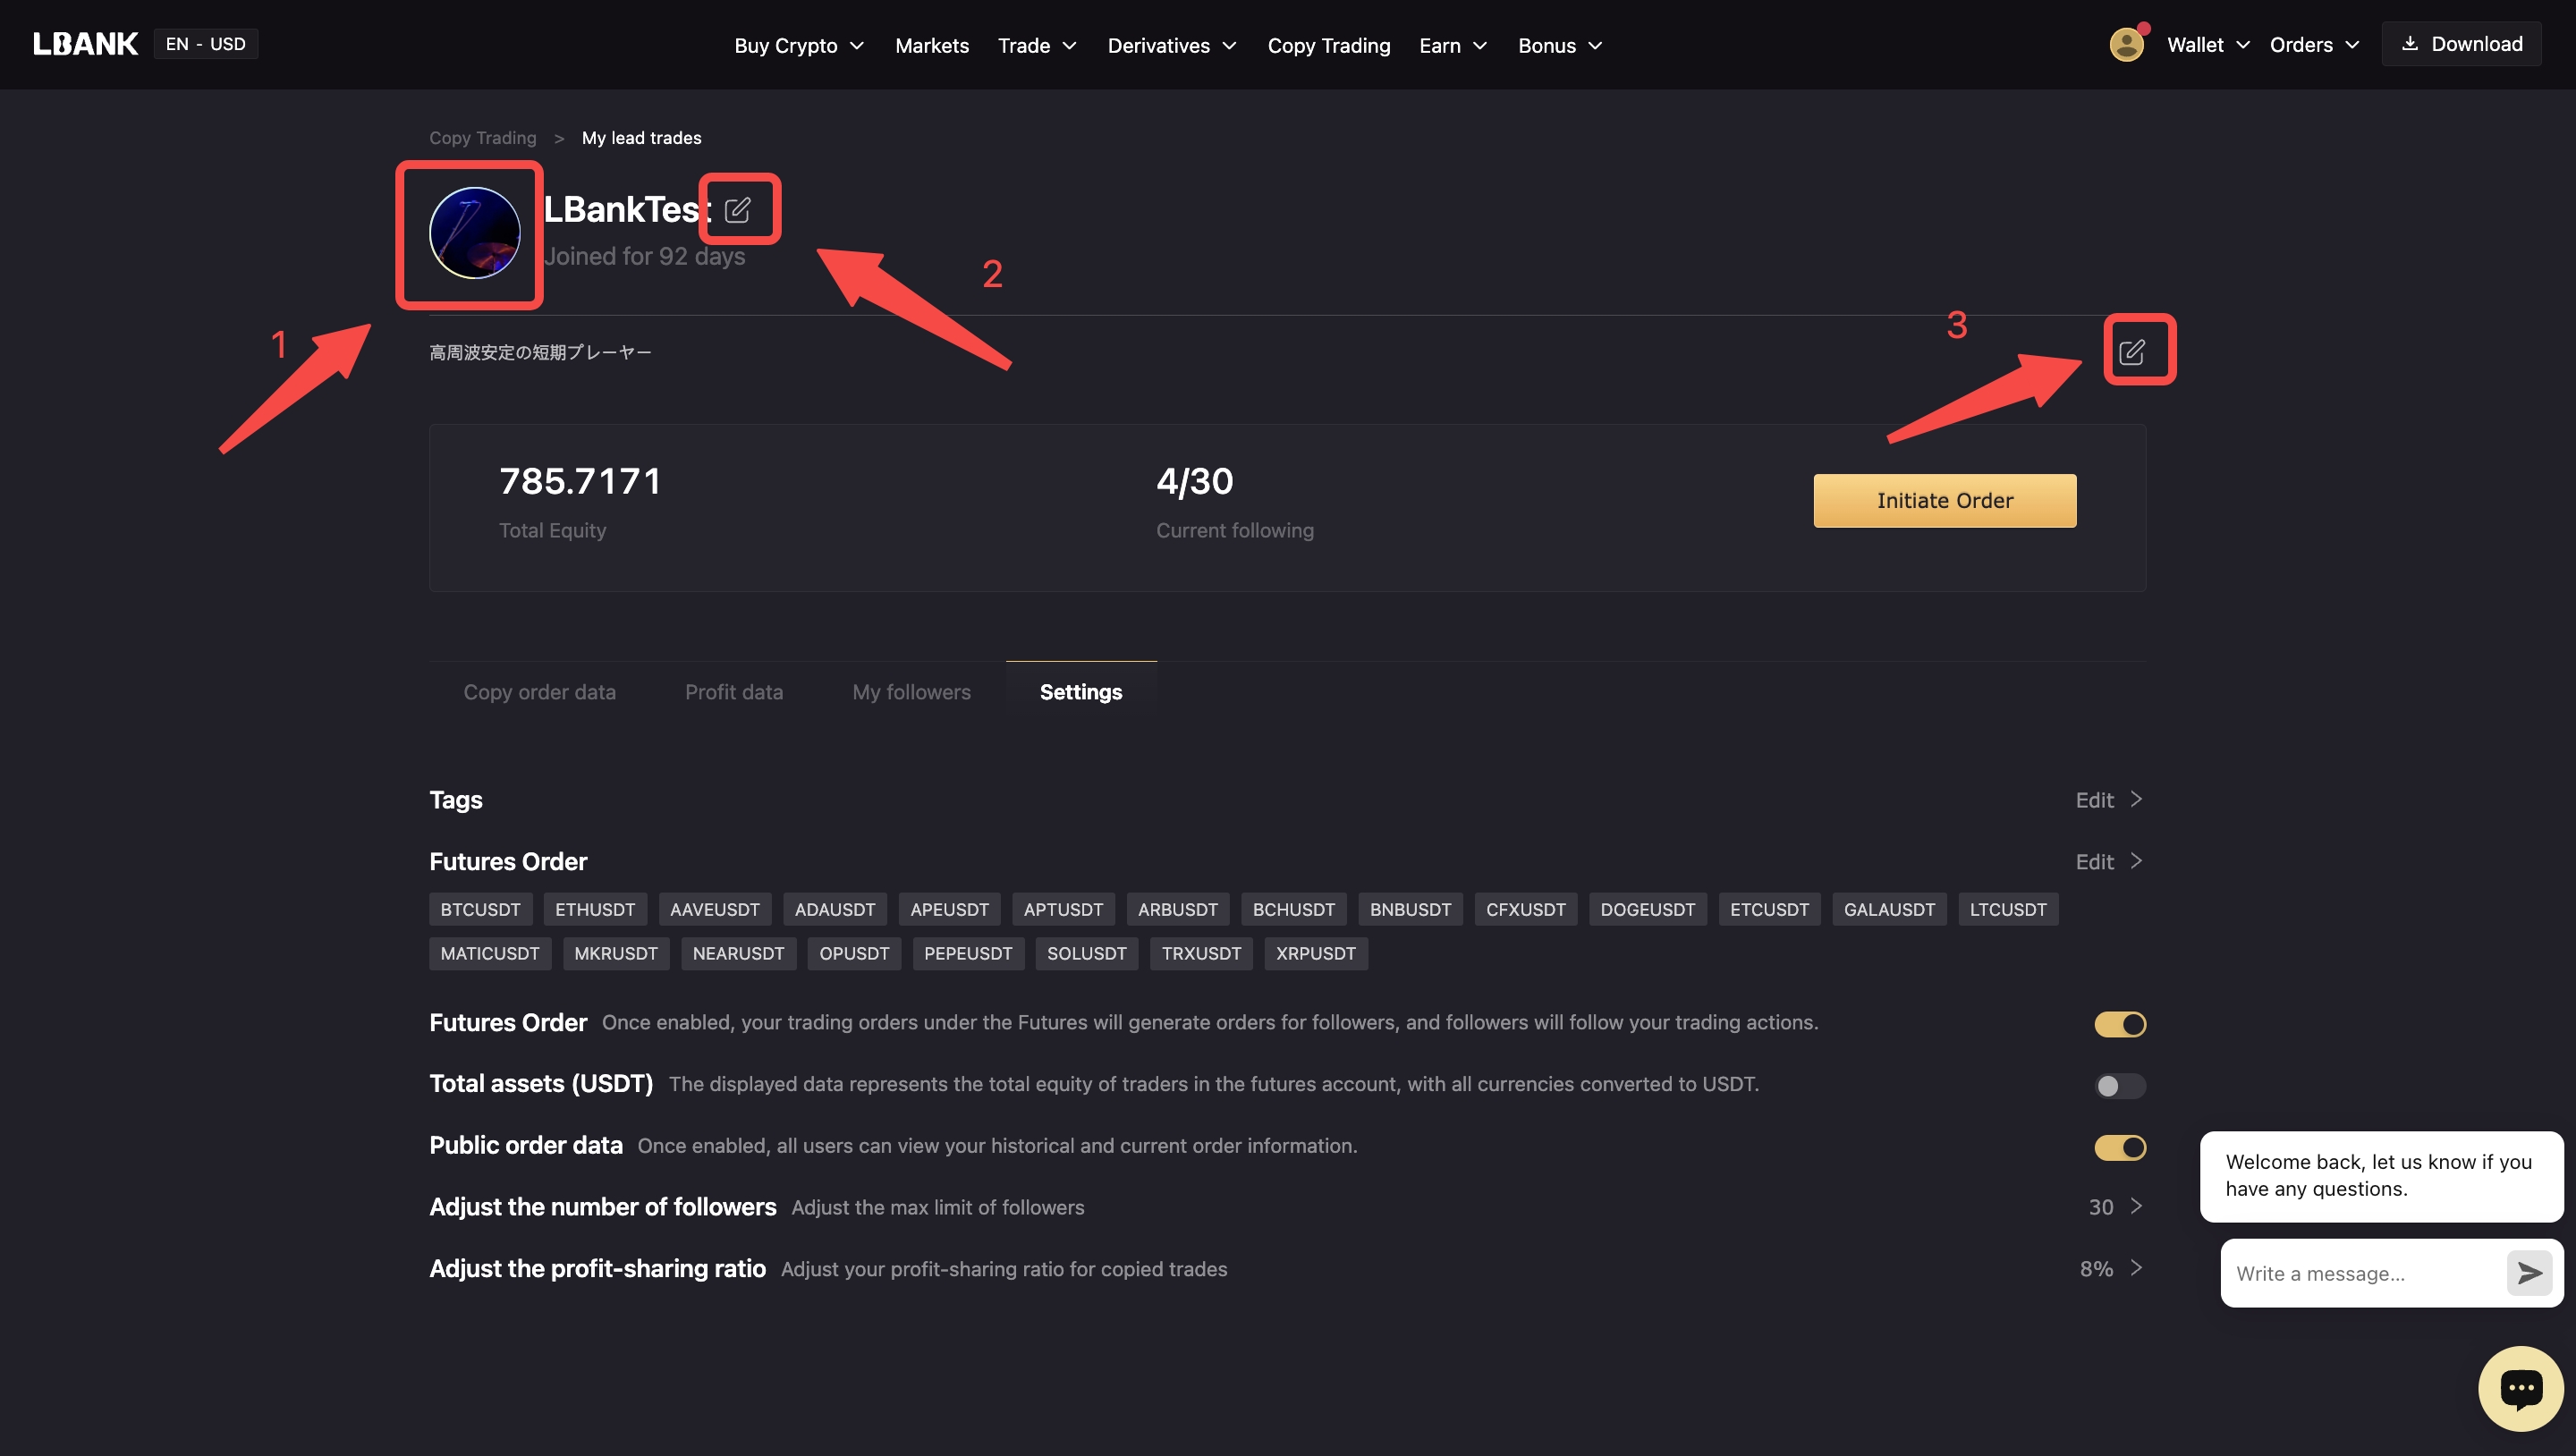Enable the Total assets (USDT) switch
This screenshot has width=2576, height=1456.
(2120, 1086)
